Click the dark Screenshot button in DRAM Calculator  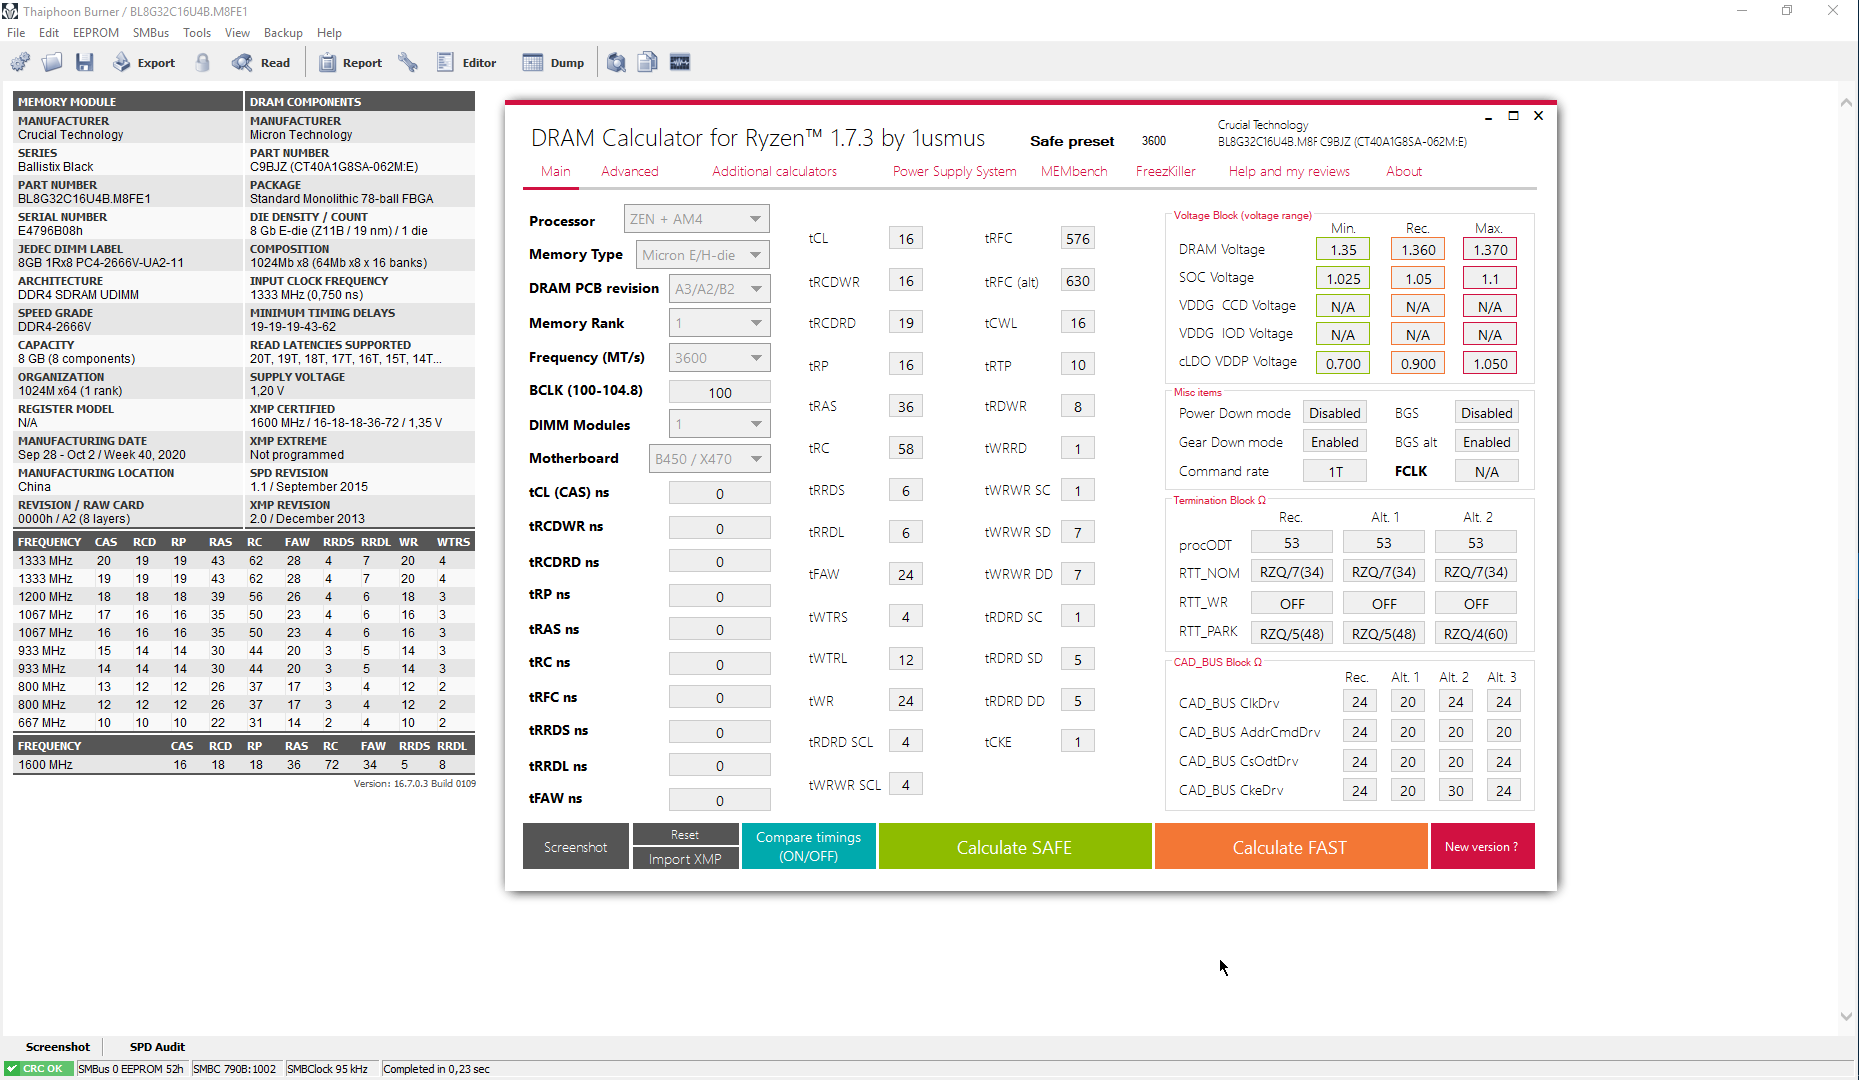(575, 846)
